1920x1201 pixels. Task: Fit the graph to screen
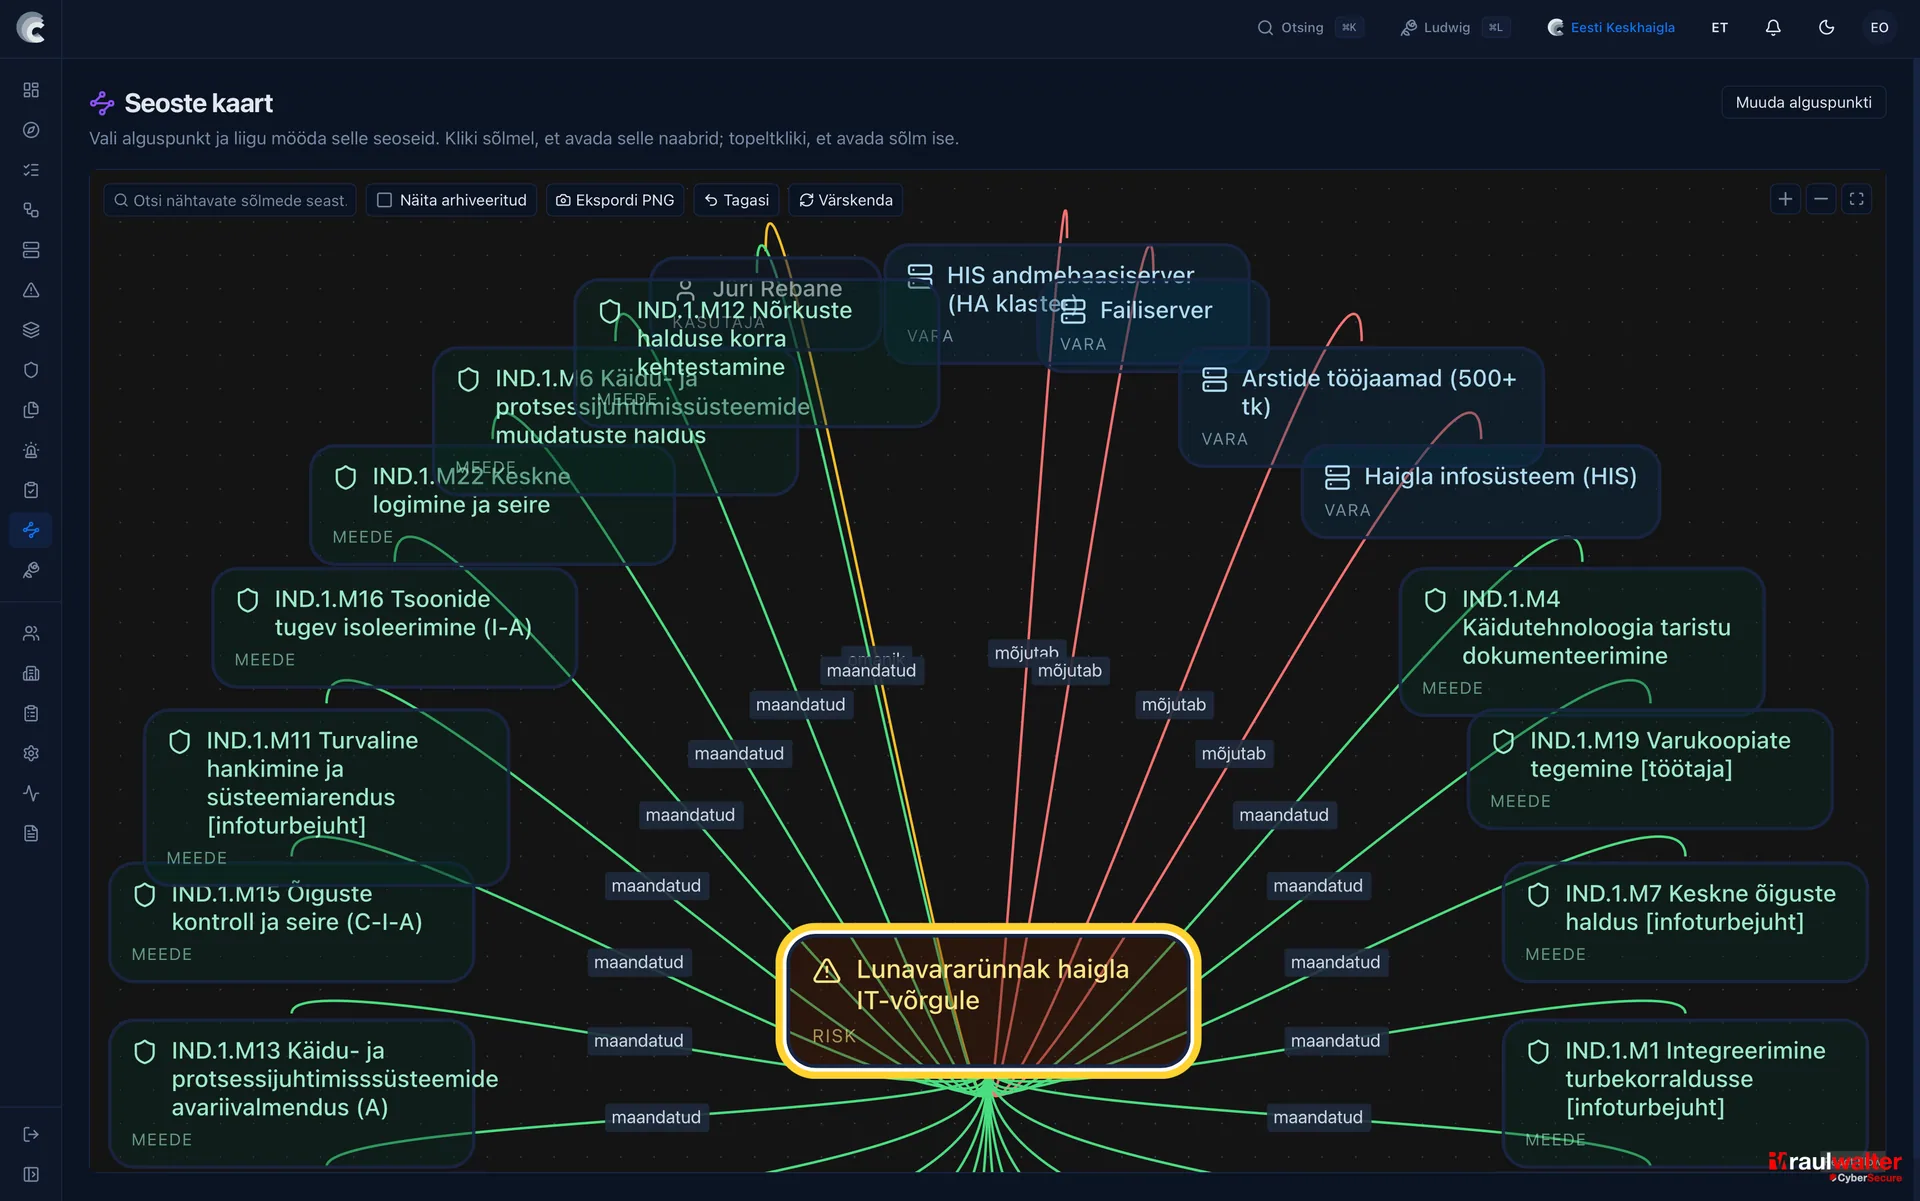[1857, 199]
